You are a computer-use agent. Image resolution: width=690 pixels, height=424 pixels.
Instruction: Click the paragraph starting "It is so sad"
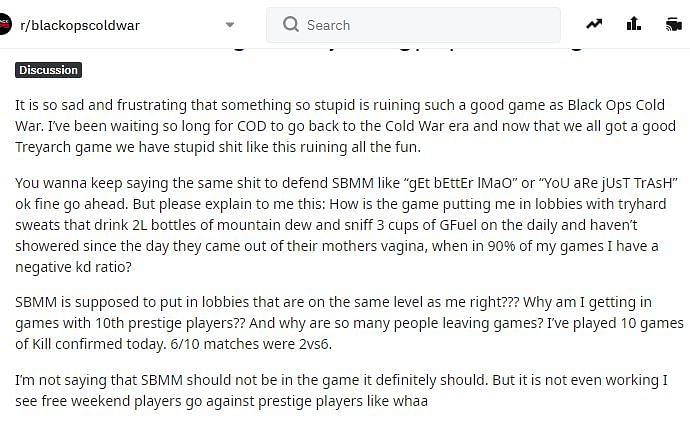(x=345, y=126)
